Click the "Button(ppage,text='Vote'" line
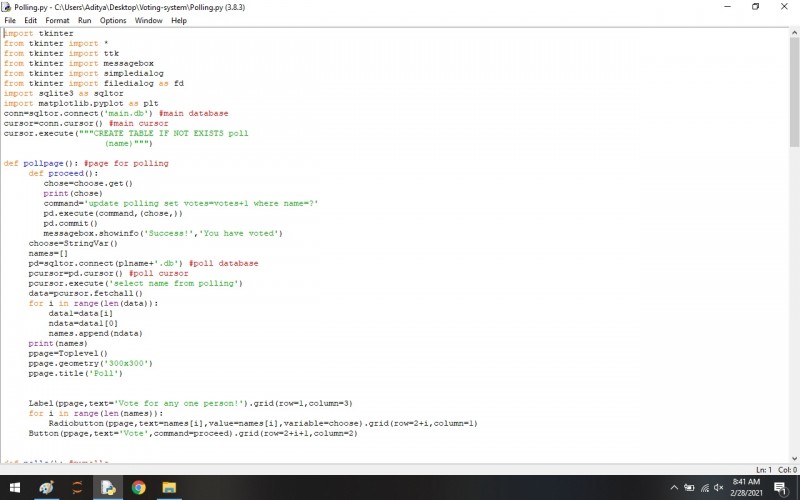 click(x=193, y=433)
